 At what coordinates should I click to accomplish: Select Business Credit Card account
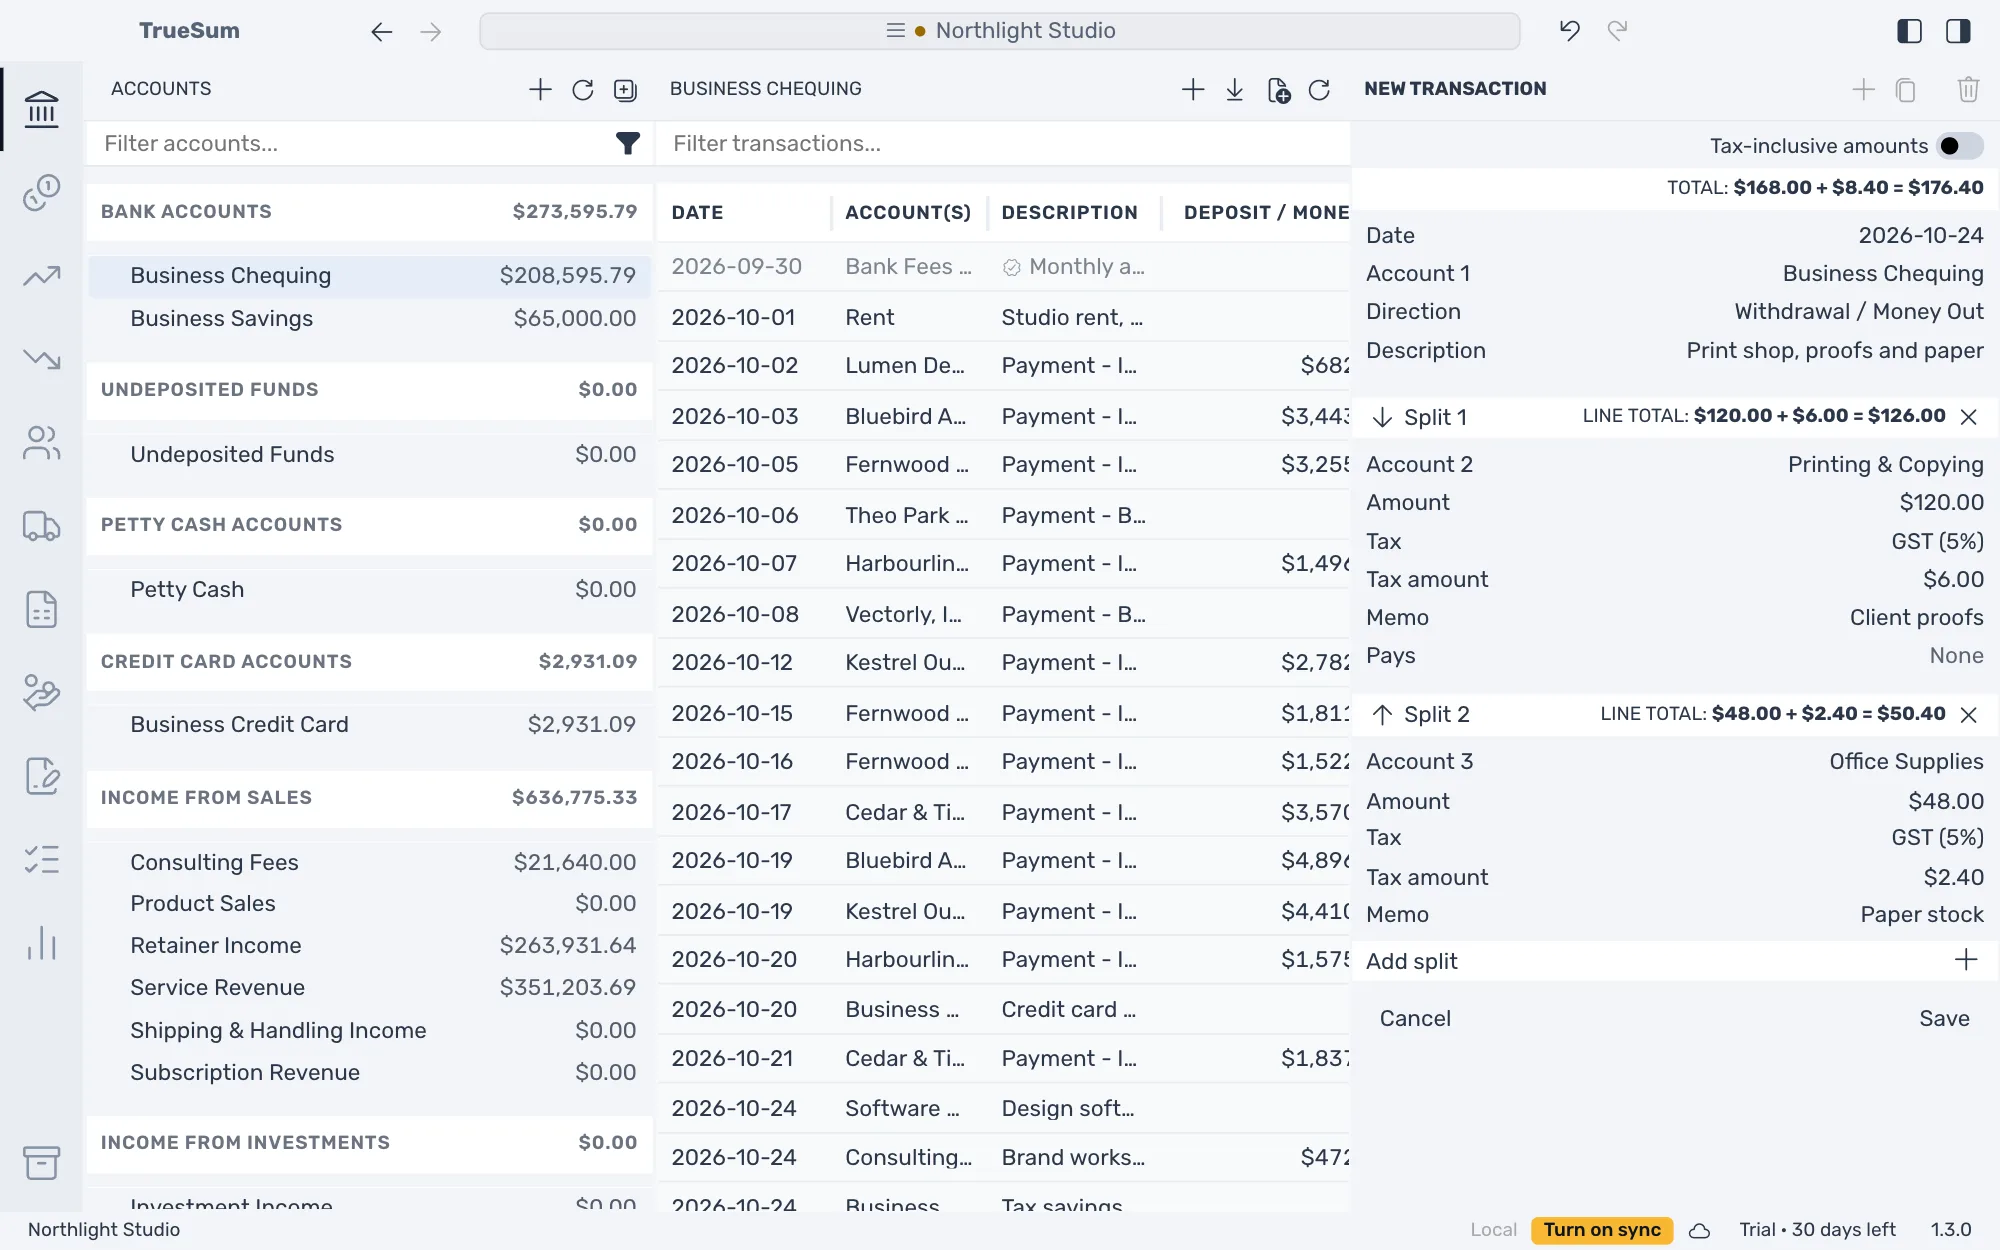pos(370,725)
